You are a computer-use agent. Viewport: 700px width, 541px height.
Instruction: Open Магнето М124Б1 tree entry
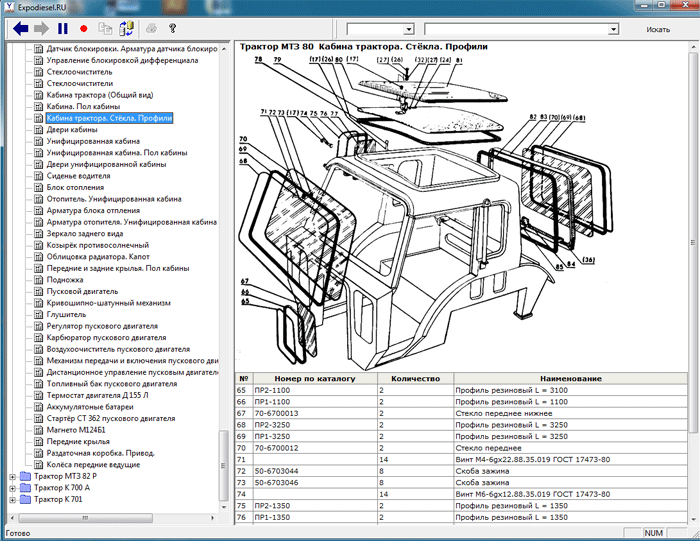pyautogui.click(x=76, y=431)
